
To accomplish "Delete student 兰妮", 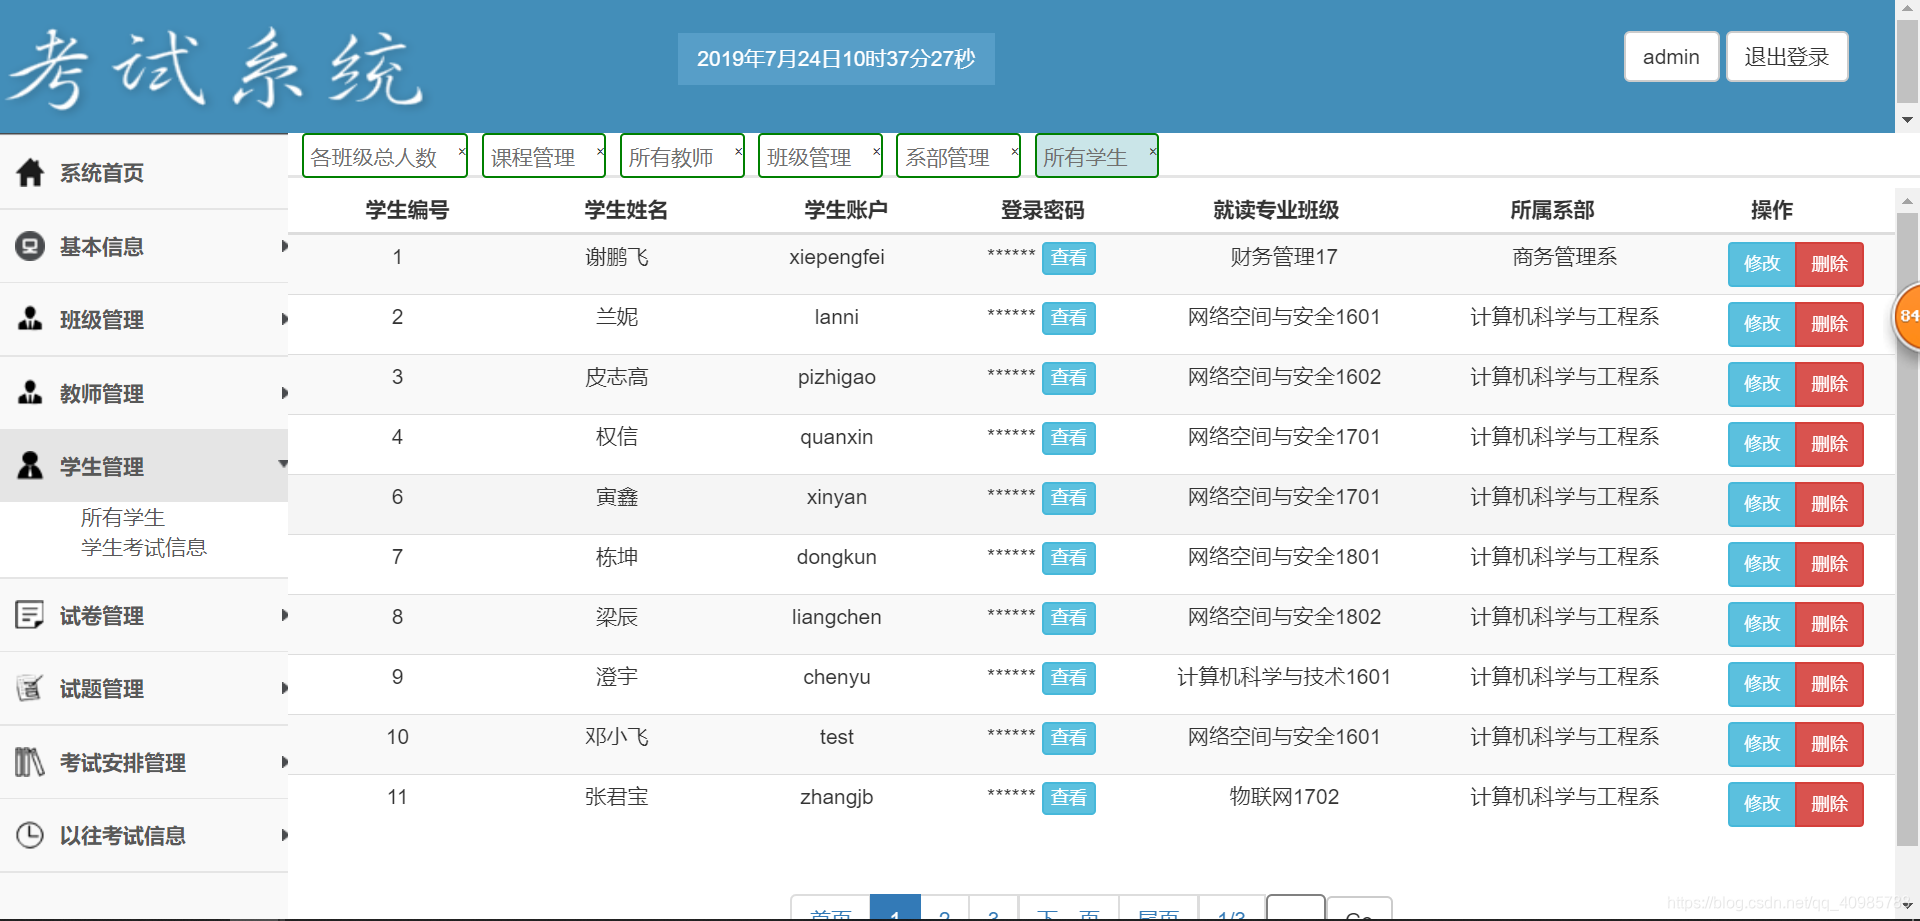I will pyautogui.click(x=1829, y=324).
